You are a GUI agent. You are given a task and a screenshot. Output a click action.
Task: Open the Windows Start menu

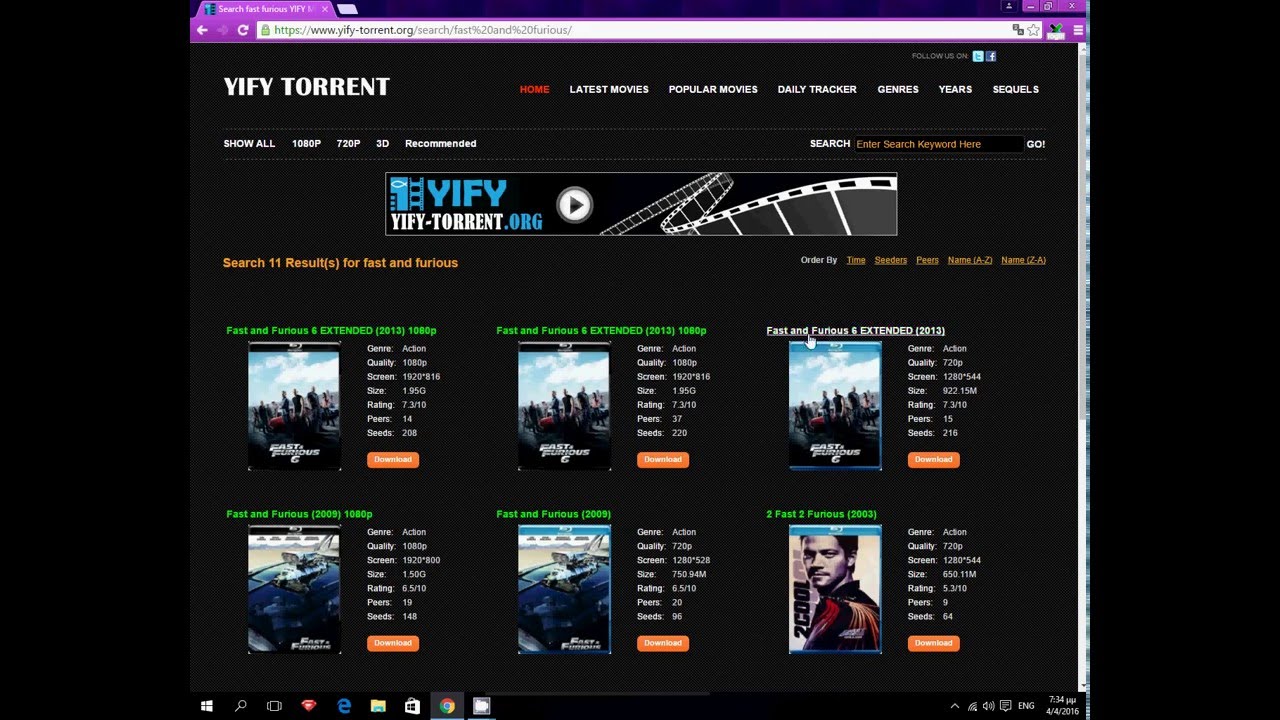pyautogui.click(x=206, y=706)
